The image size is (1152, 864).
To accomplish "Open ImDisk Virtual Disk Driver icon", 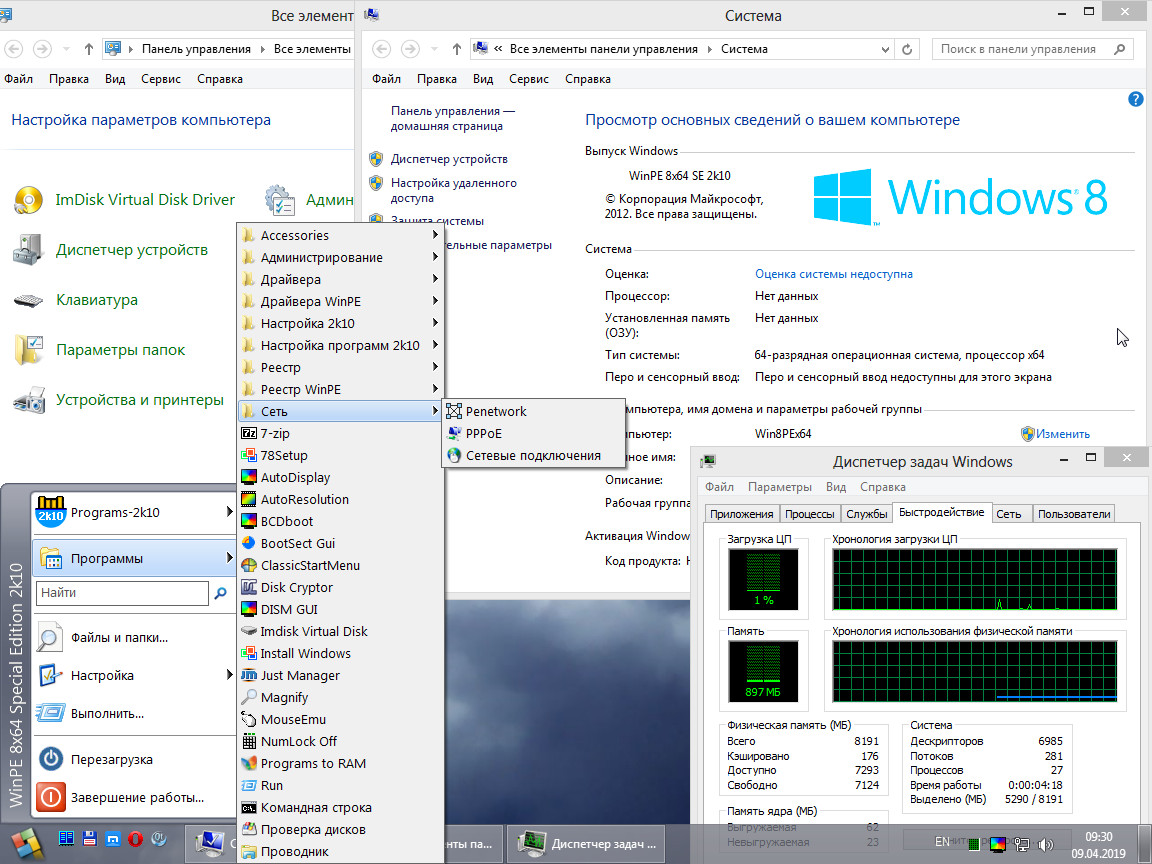I will (28, 200).
